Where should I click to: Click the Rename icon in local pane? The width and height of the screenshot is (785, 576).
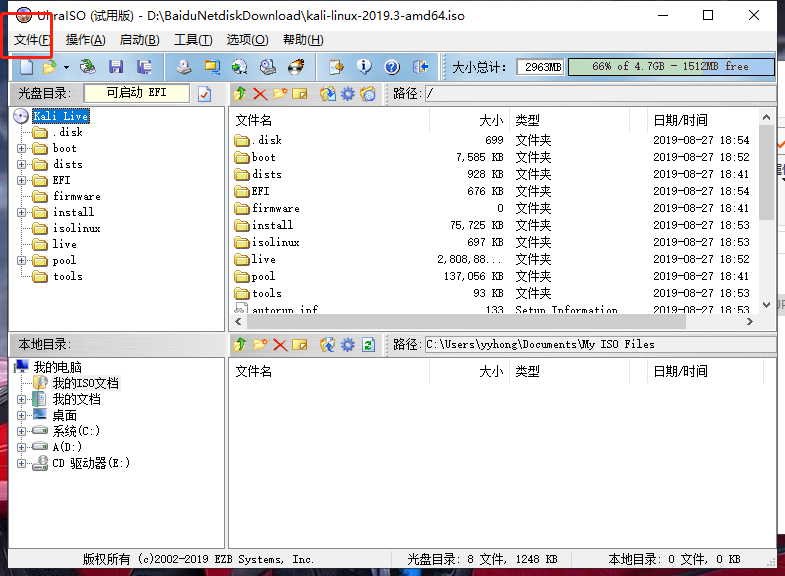[300, 345]
